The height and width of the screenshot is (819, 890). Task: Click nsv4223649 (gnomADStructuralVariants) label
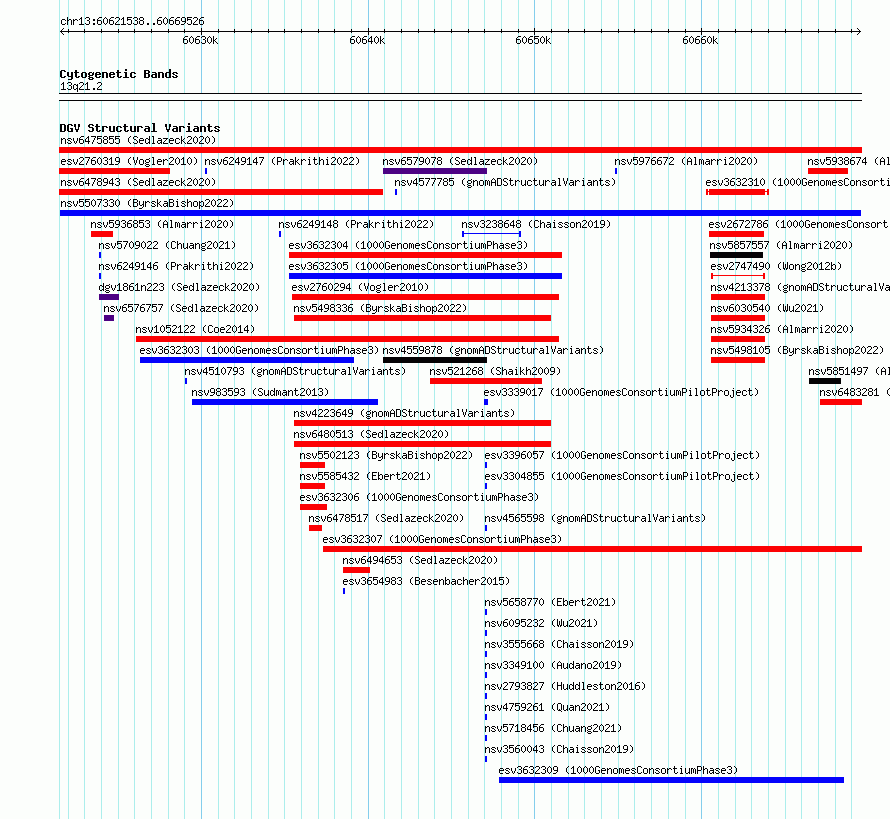click(x=404, y=413)
